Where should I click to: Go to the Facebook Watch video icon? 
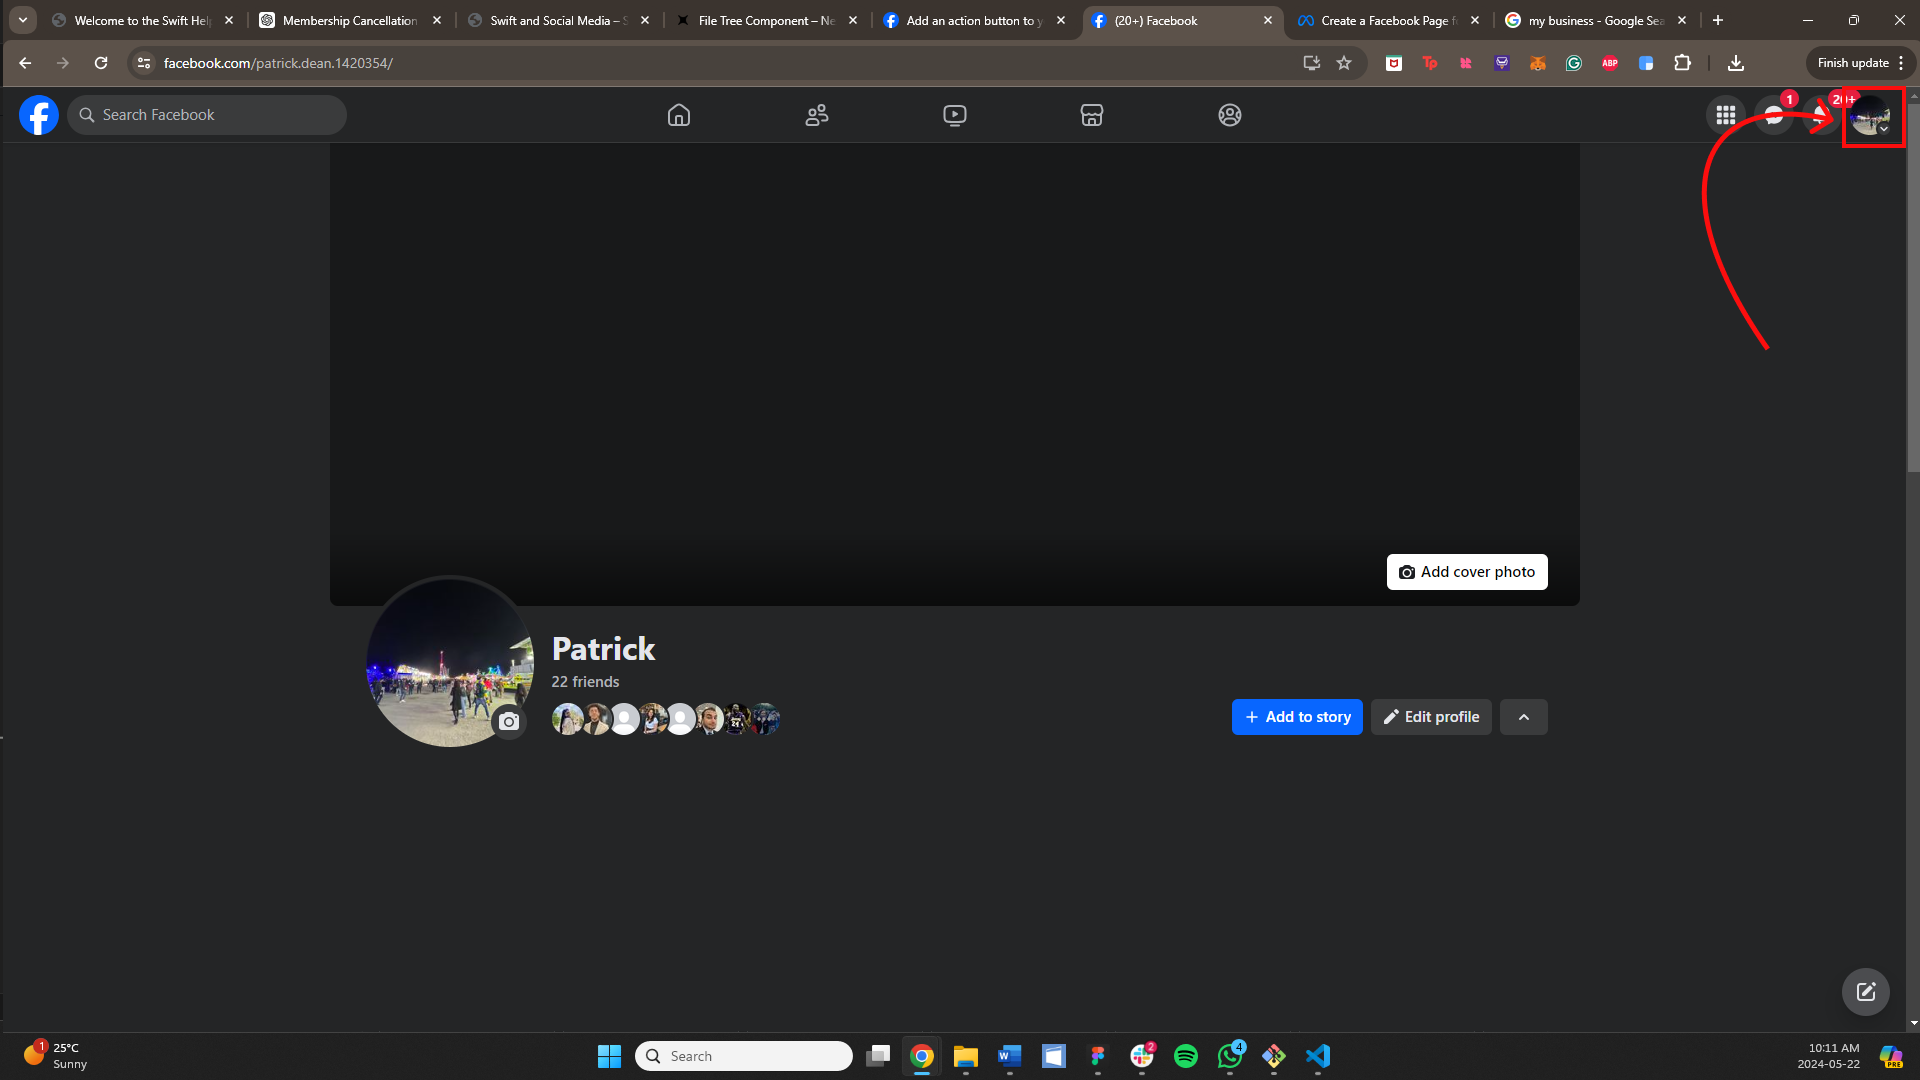pyautogui.click(x=954, y=115)
